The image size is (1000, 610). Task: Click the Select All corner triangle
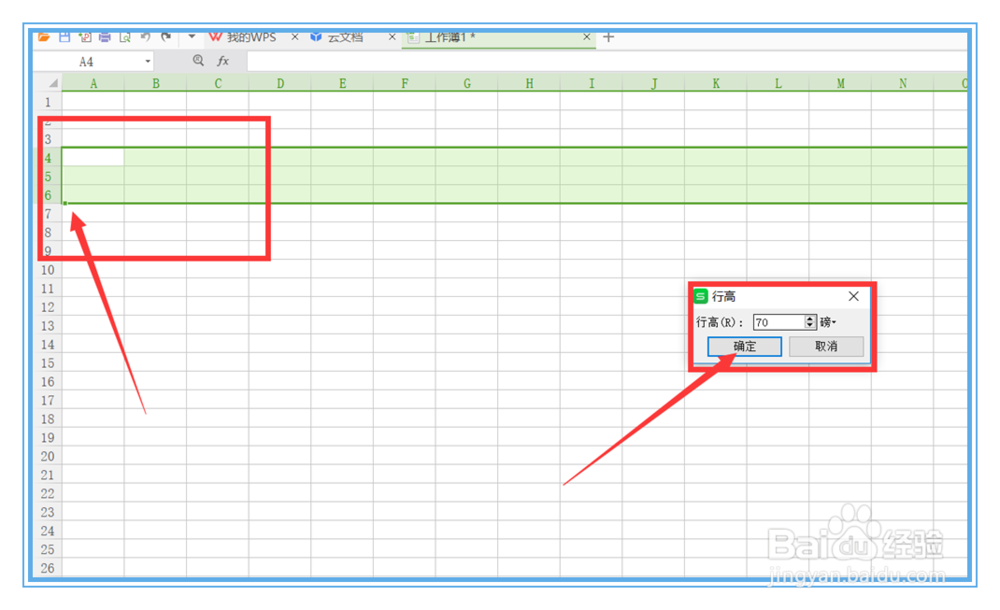point(53,84)
